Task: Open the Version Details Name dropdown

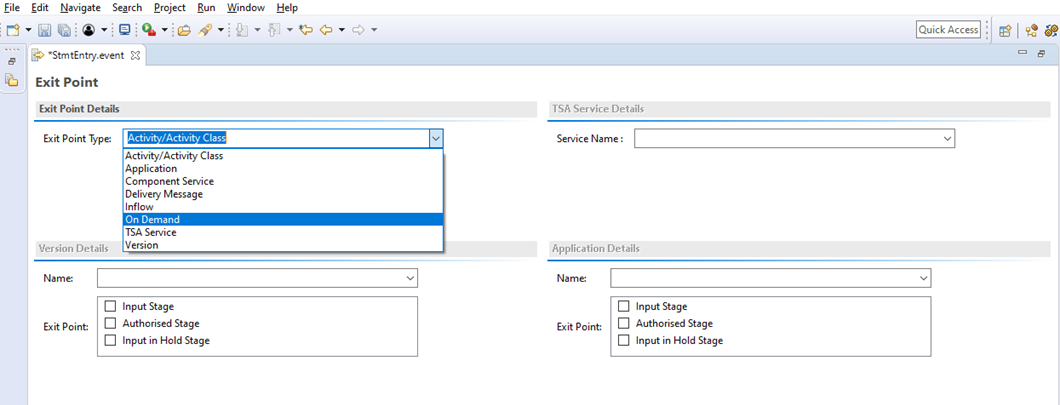Action: click(409, 278)
